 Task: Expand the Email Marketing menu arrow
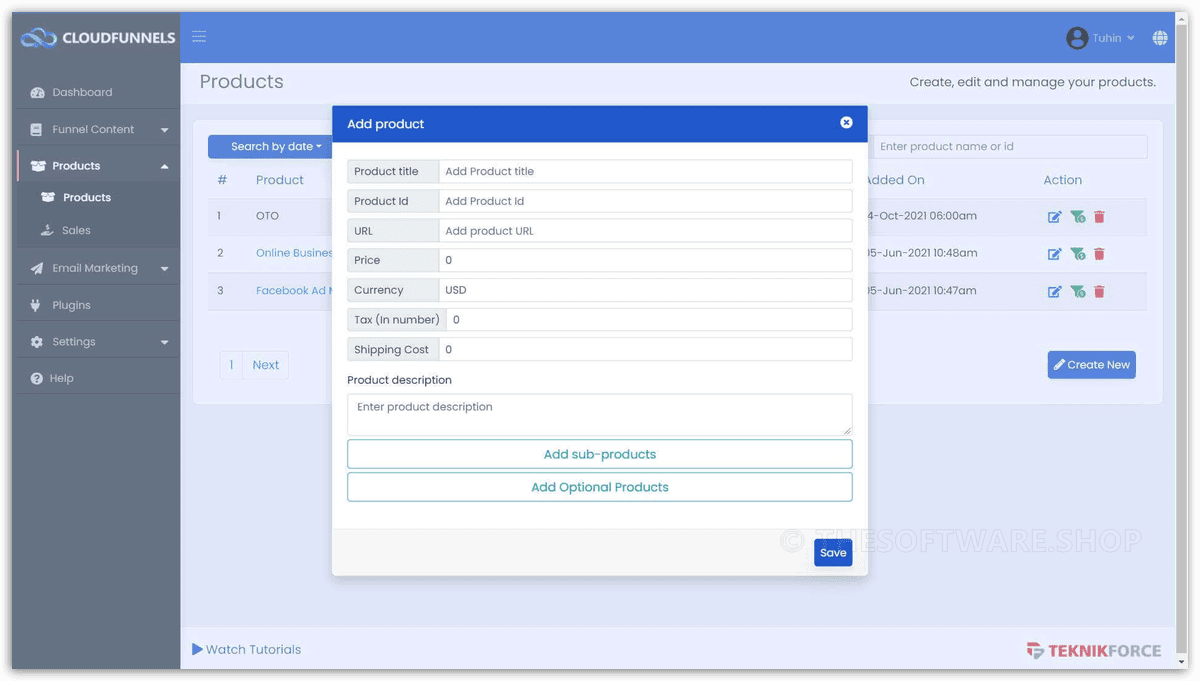tap(165, 269)
